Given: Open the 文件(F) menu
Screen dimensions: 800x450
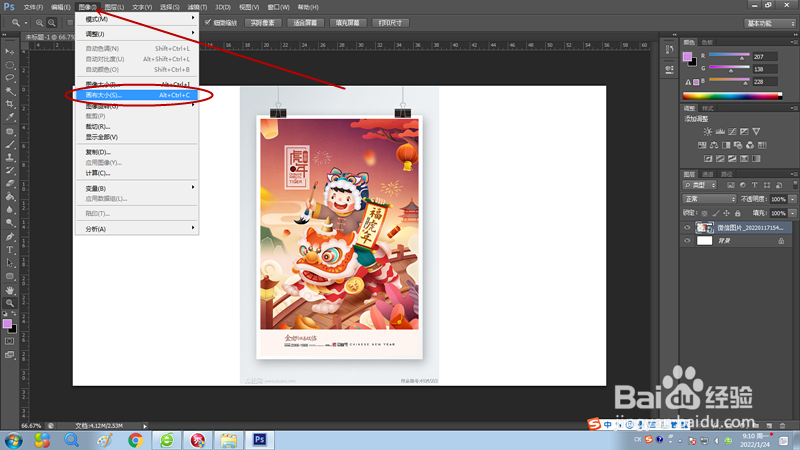Looking at the screenshot, I should [33, 7].
